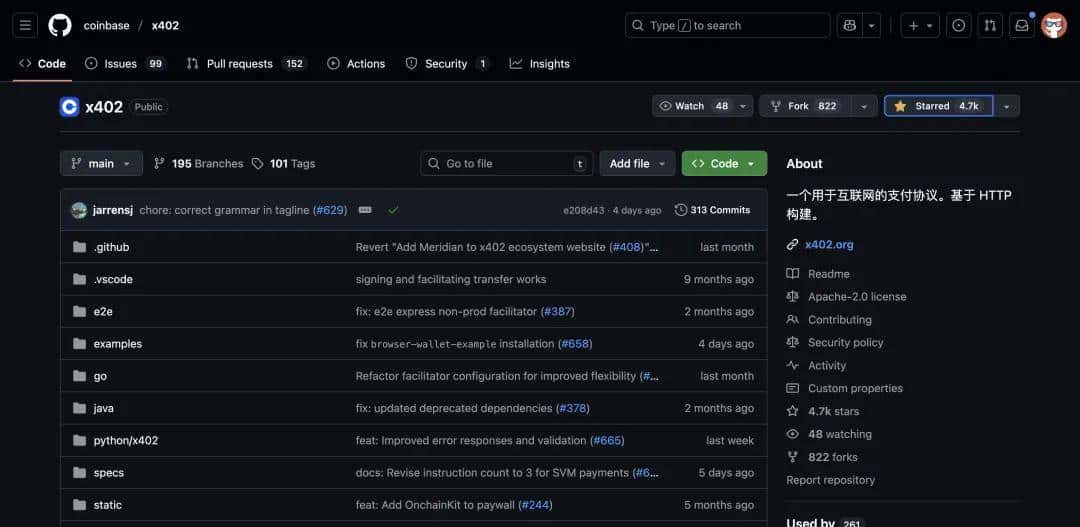This screenshot has width=1080, height=527.
Task: Open pull request #665 link
Action: pos(607,440)
